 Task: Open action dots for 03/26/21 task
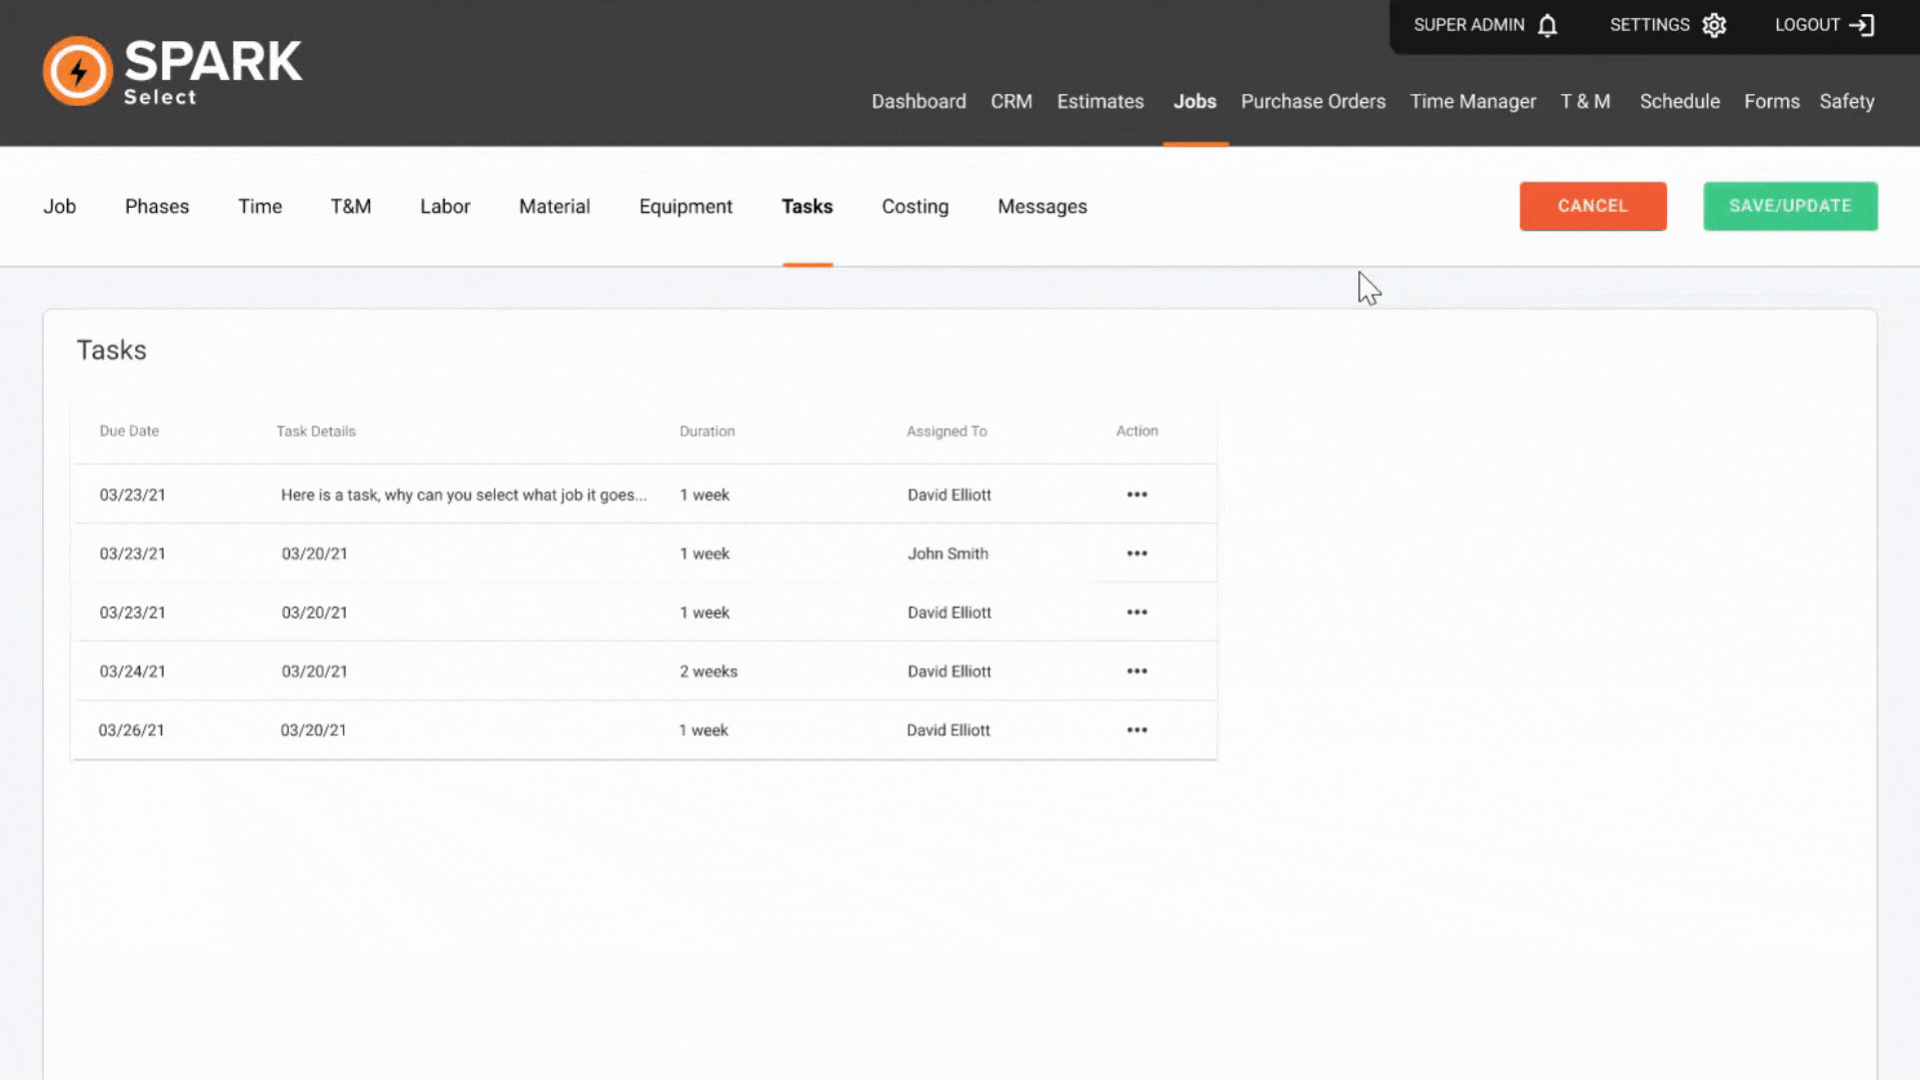coord(1137,730)
